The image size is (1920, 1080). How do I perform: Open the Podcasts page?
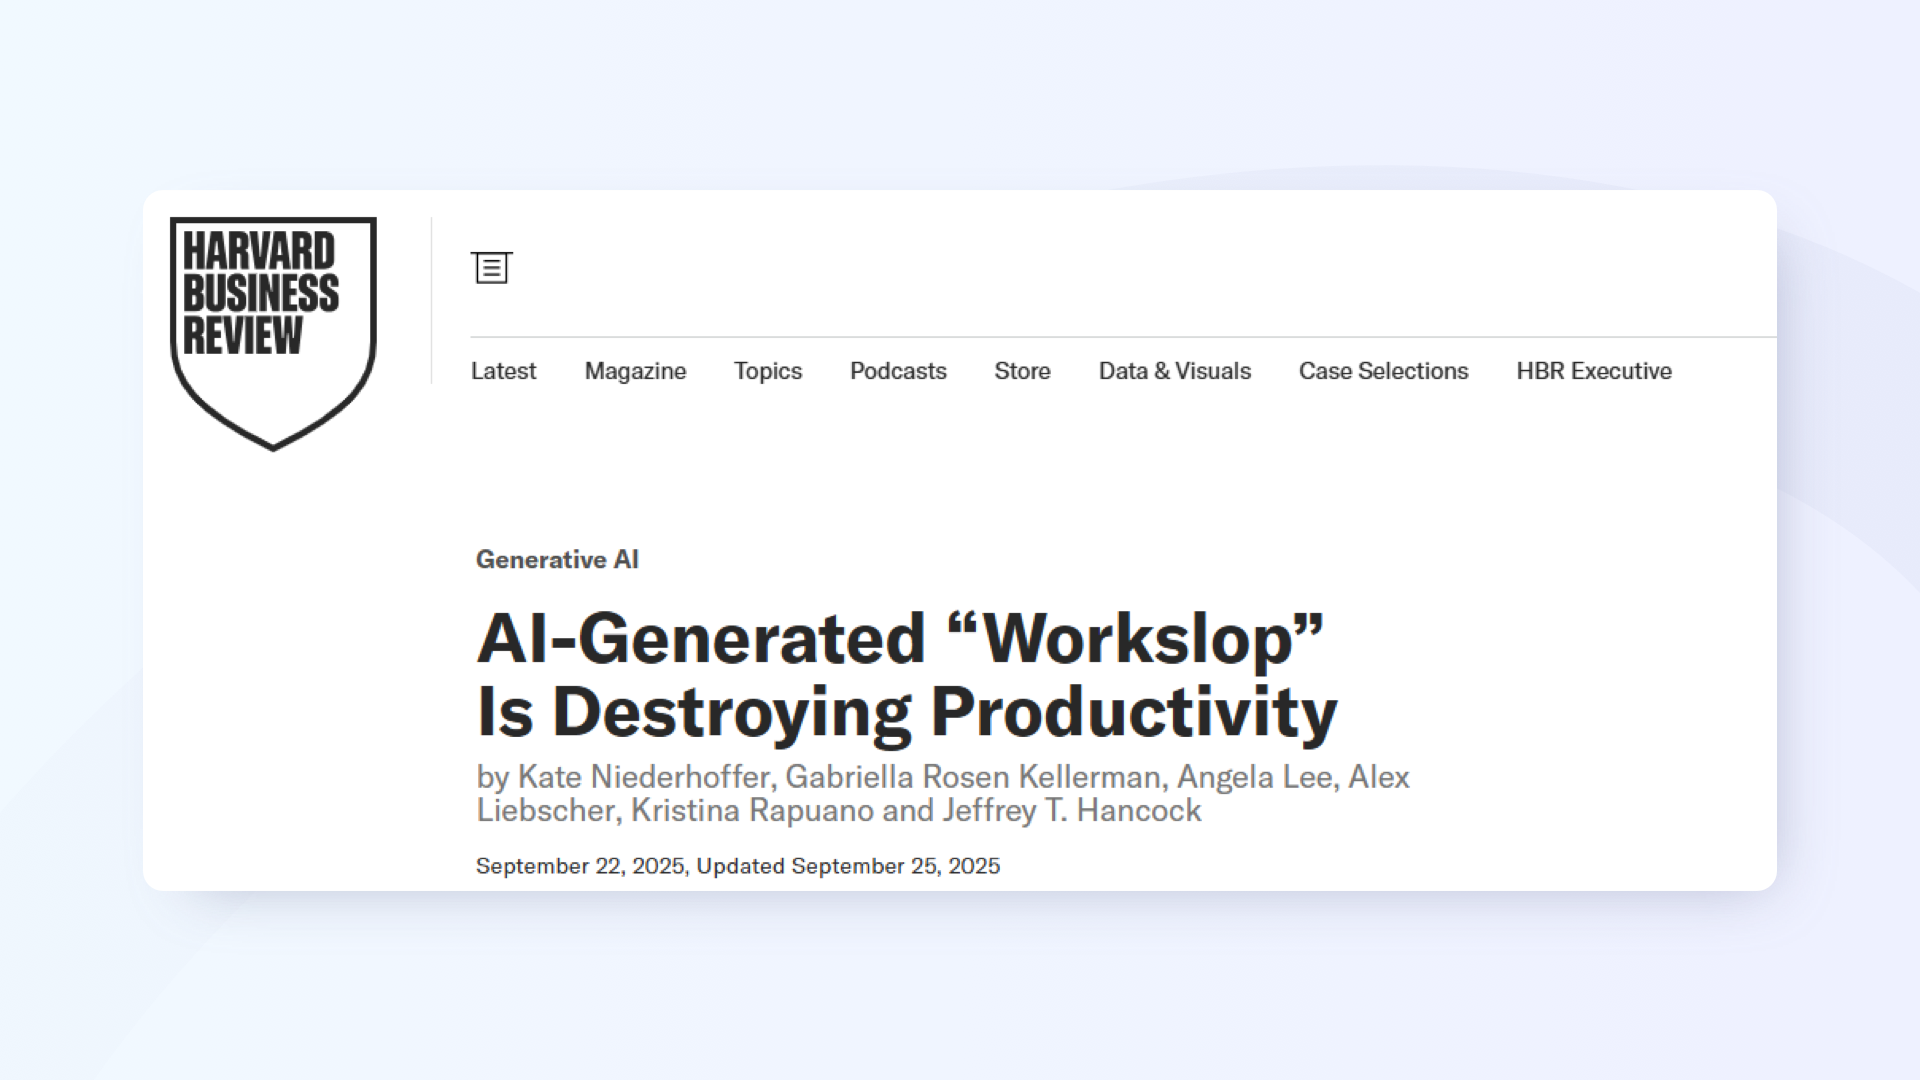[897, 371]
